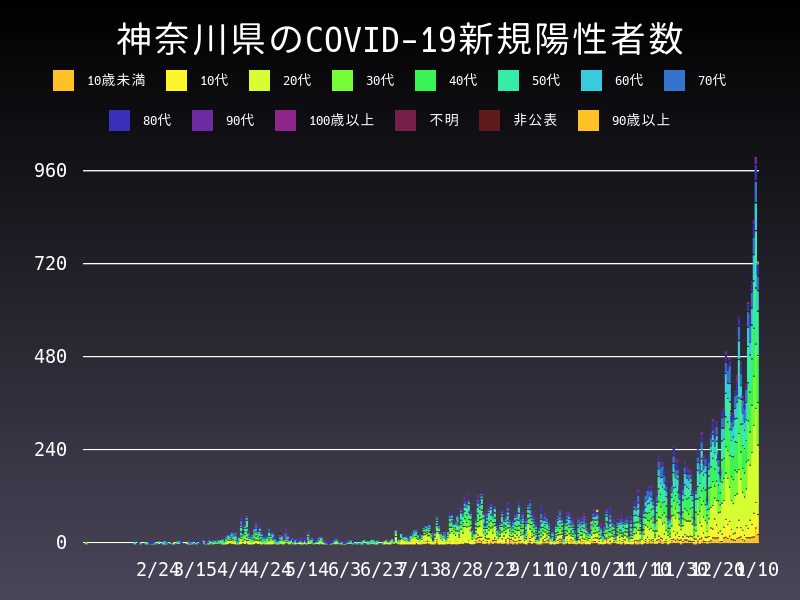Select the blue 70代 legend swatch

point(674,80)
